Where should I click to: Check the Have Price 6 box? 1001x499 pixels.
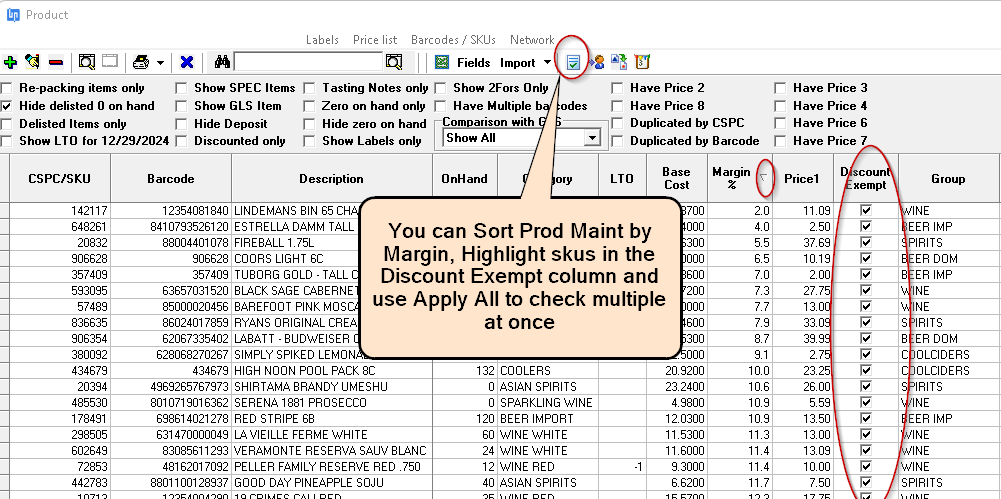tap(780, 123)
